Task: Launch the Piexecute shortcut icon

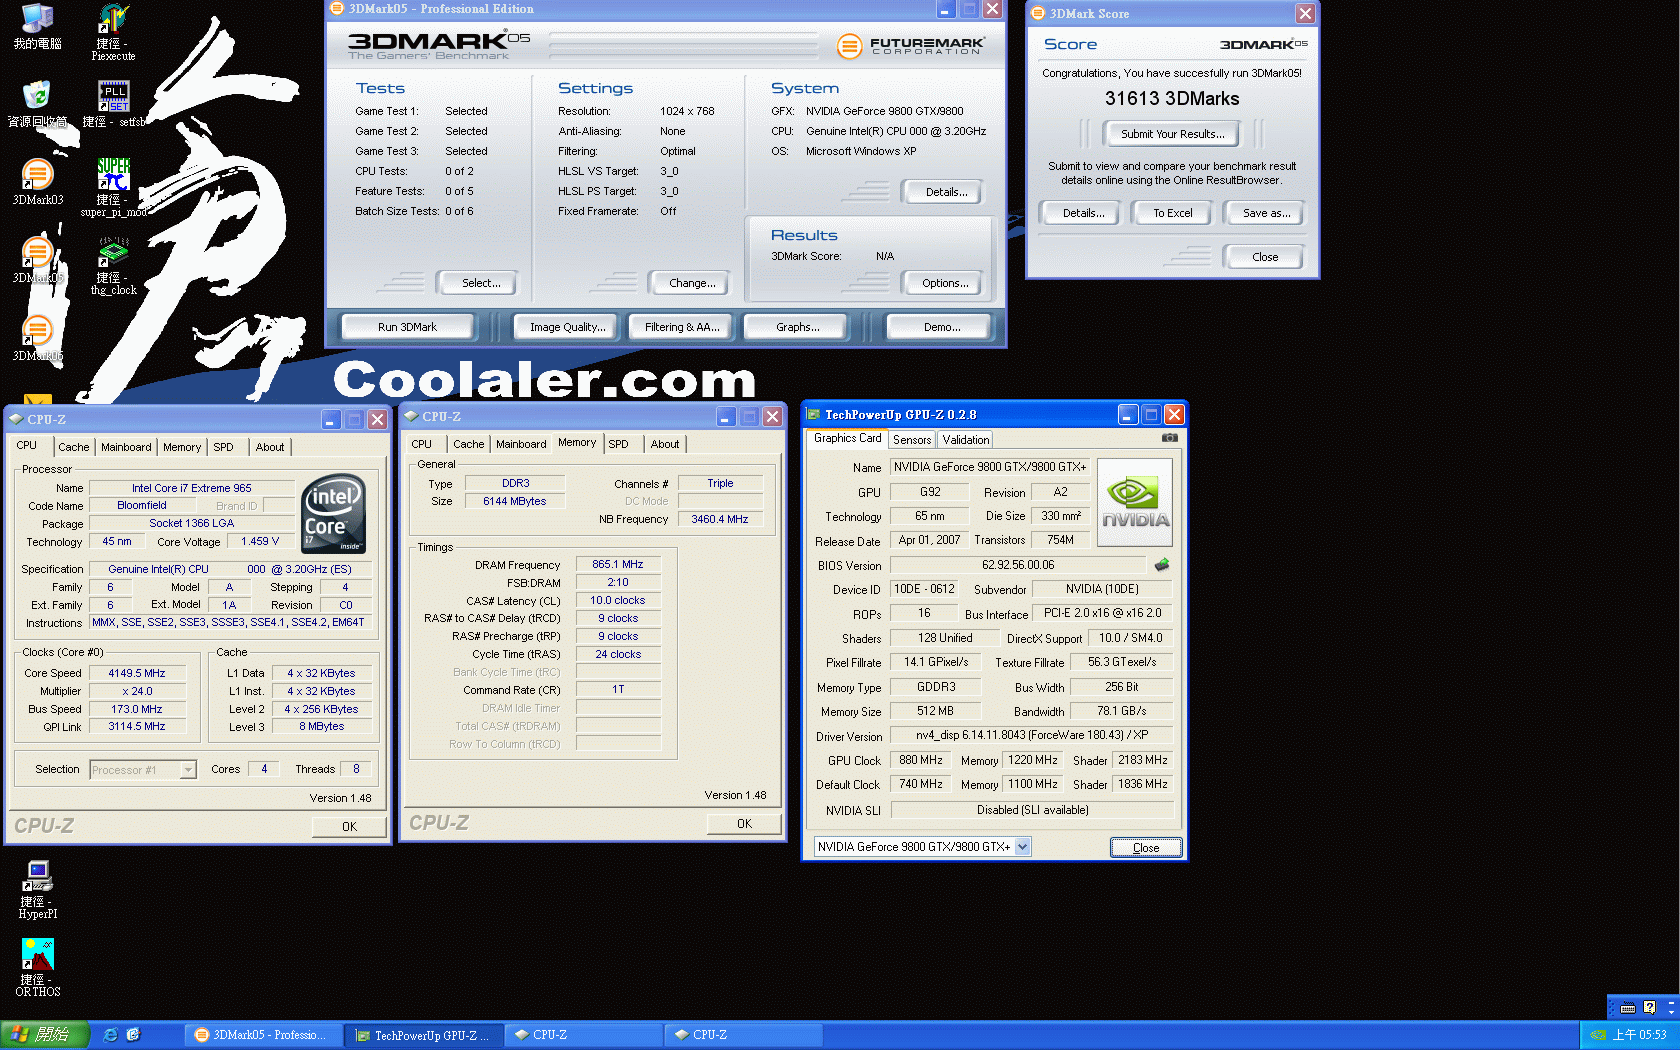Action: (113, 32)
